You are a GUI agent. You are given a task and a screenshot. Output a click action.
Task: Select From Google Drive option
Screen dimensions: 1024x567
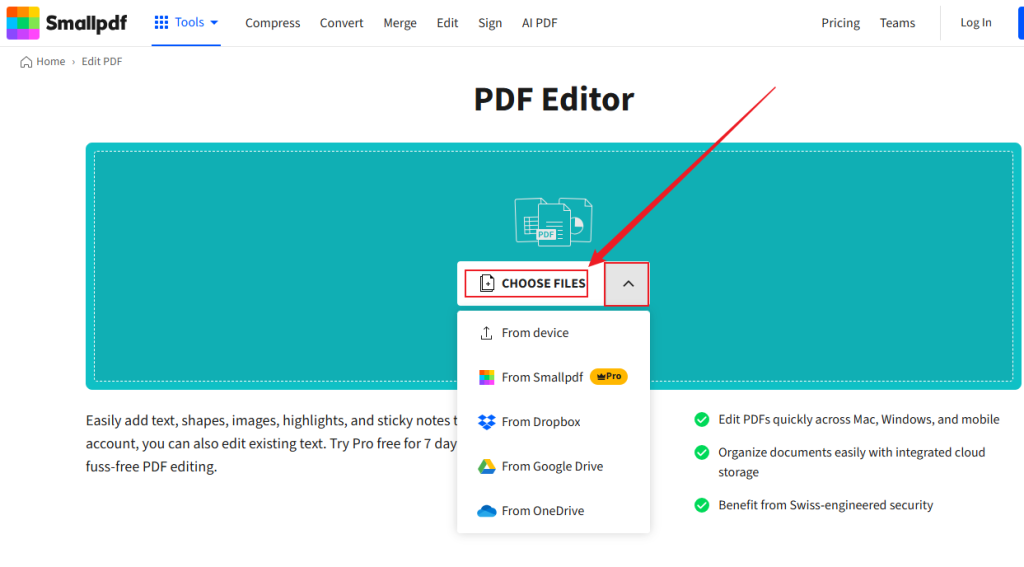pyautogui.click(x=553, y=466)
